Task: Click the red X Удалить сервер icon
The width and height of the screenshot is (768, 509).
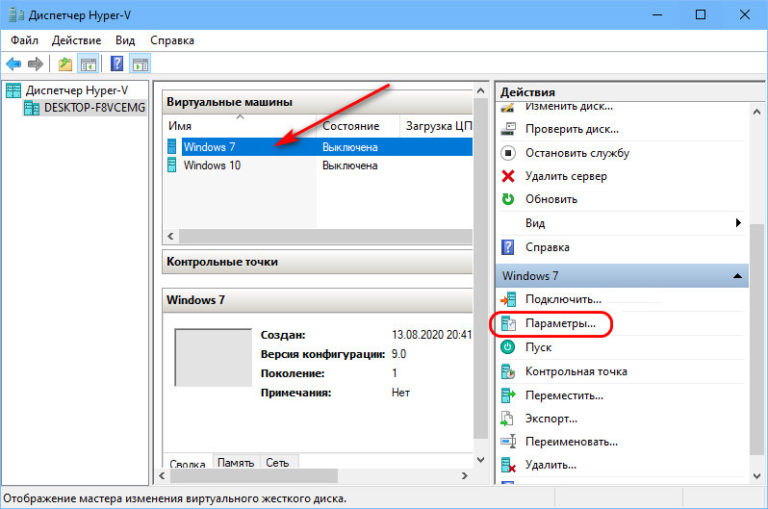Action: point(508,176)
